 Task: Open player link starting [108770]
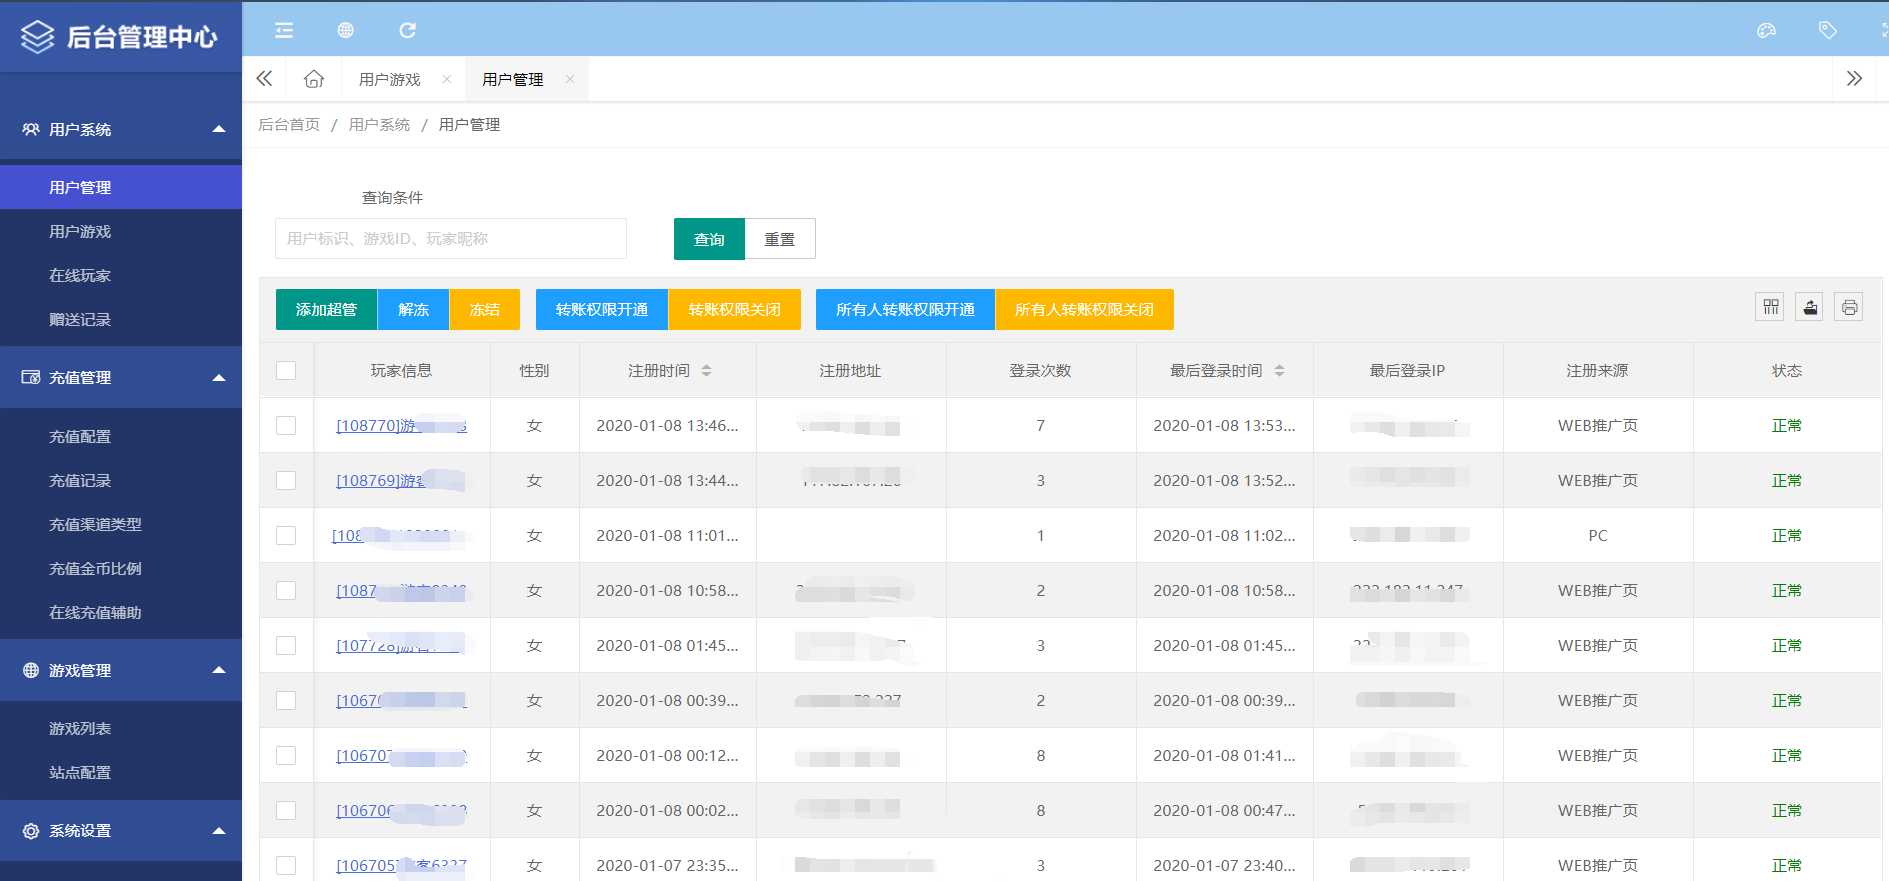click(x=401, y=426)
